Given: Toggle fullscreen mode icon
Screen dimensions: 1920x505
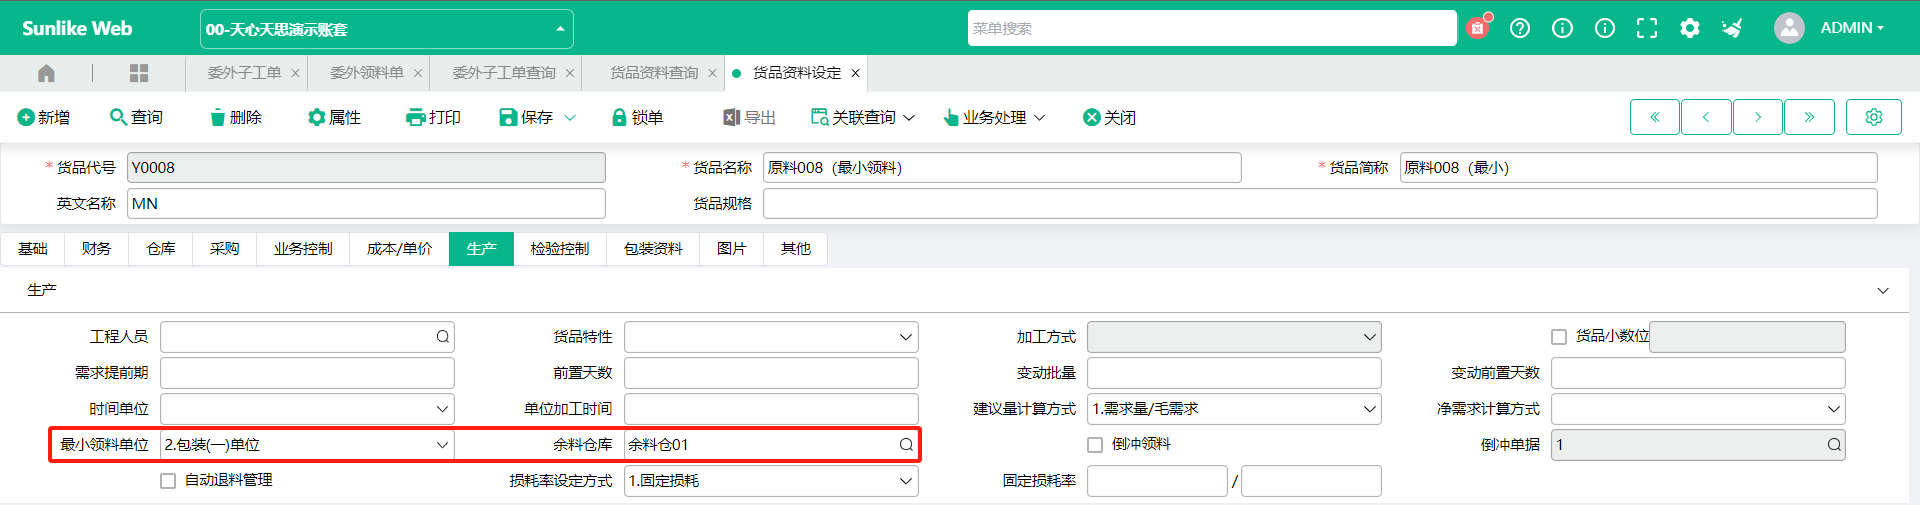Looking at the screenshot, I should pyautogui.click(x=1647, y=28).
